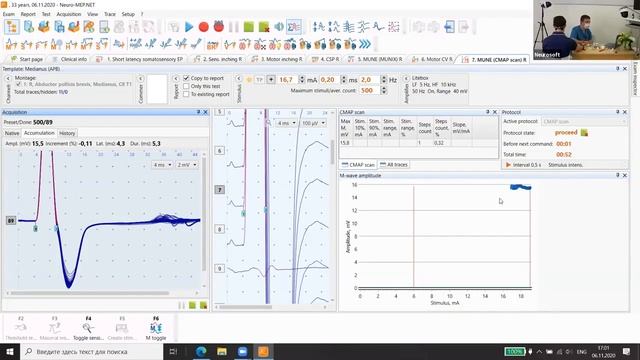Click the double chevron more-tests icon
Viewport: 640px width, 360px height.
(365, 43)
